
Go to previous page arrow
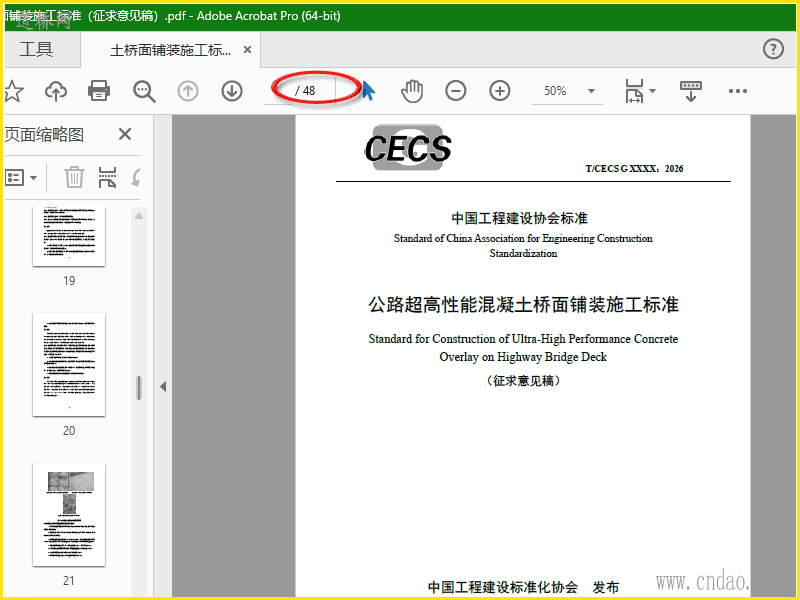188,91
